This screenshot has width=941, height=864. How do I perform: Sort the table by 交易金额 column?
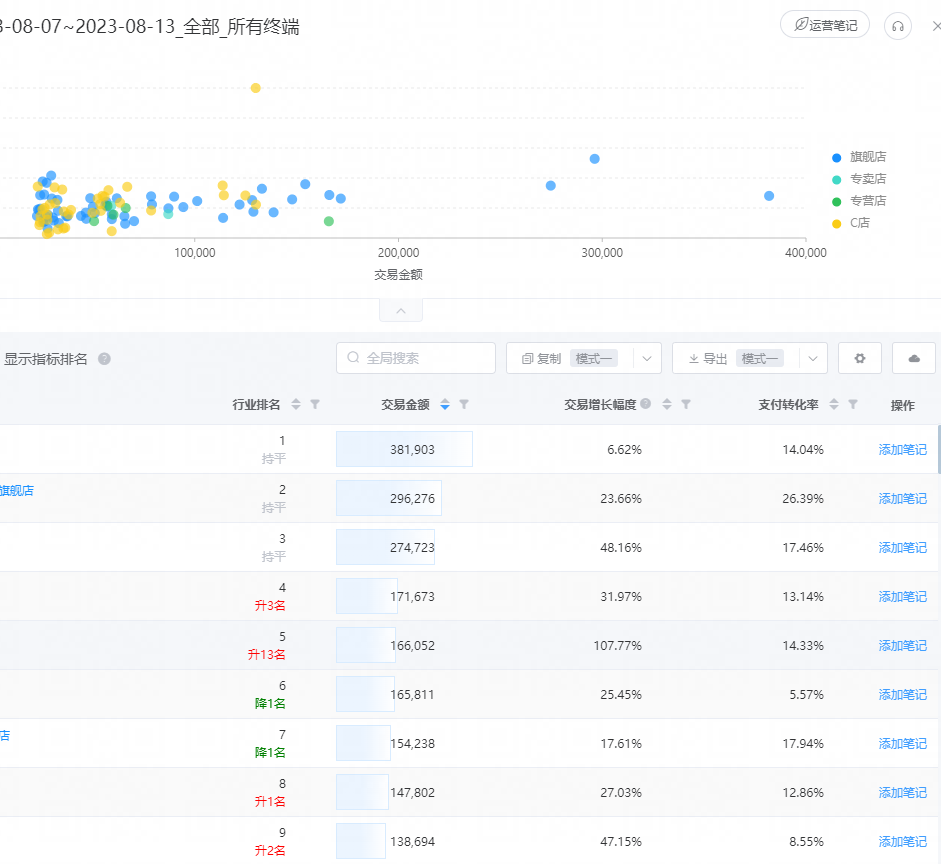coord(445,405)
